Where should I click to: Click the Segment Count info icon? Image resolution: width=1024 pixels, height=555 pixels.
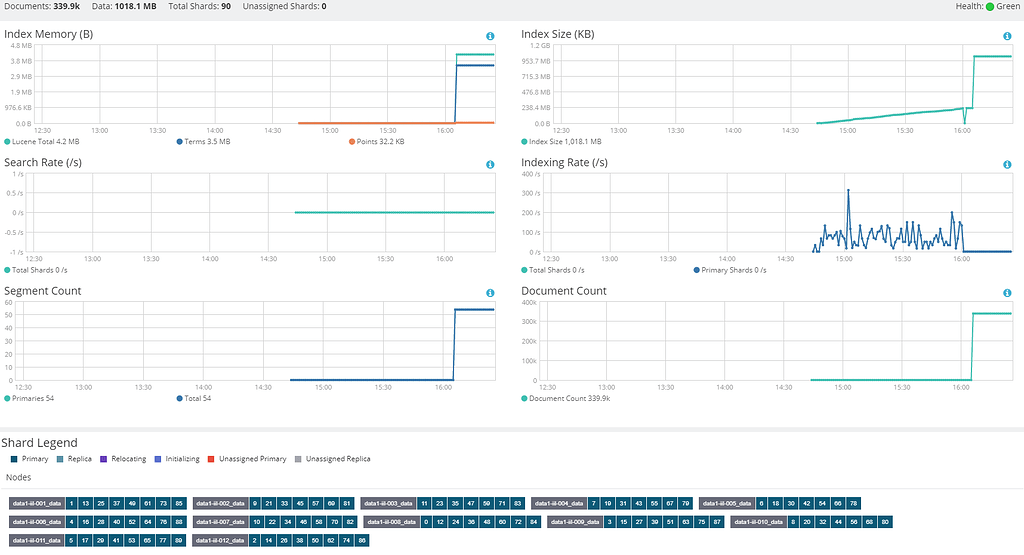(490, 293)
